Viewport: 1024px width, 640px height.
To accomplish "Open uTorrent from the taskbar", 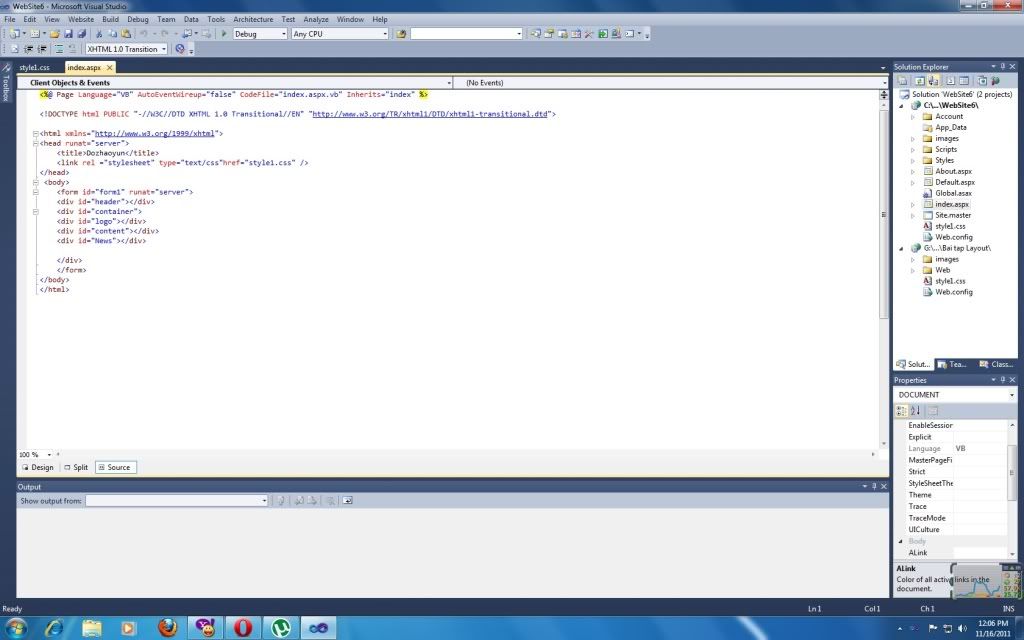I will point(281,628).
